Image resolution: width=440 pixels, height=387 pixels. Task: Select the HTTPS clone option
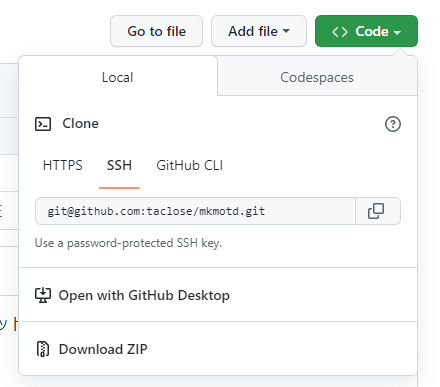(x=62, y=165)
